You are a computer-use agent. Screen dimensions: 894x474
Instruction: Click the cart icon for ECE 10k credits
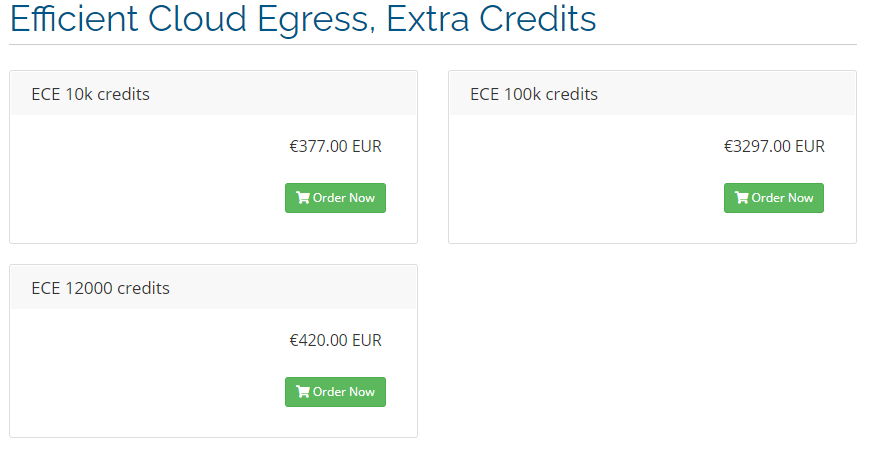[x=303, y=198]
